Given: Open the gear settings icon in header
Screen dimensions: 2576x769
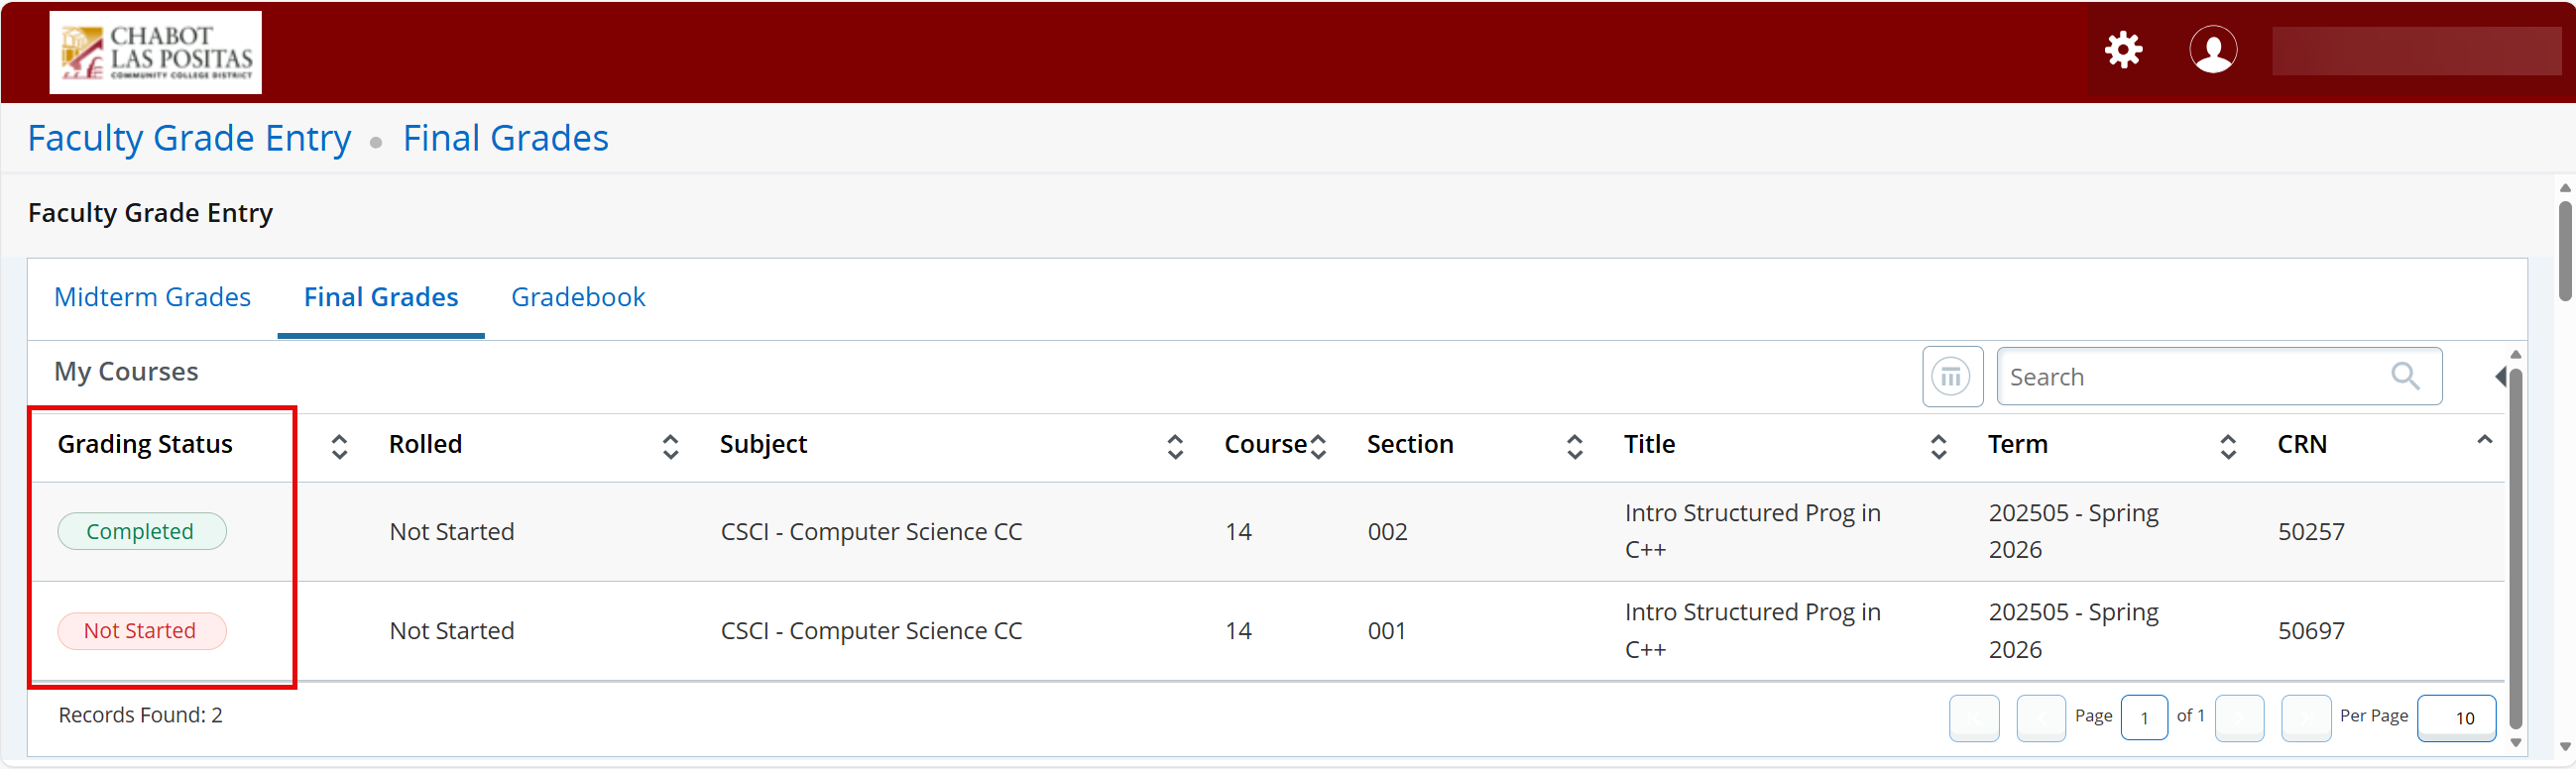Looking at the screenshot, I should point(2124,49).
